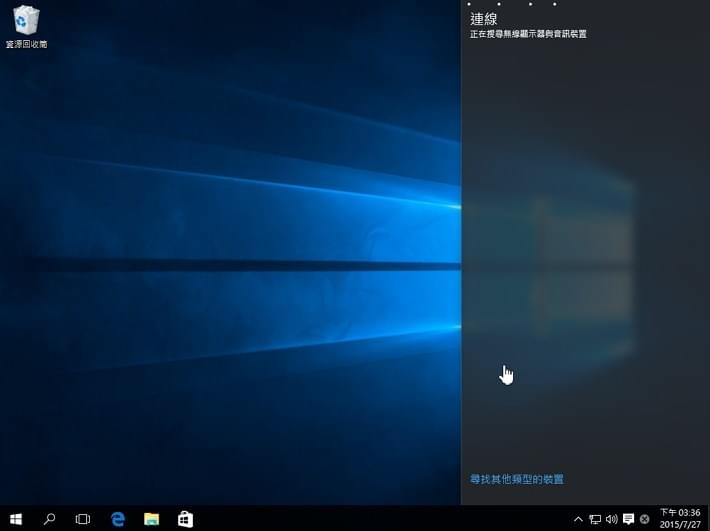Open the clock showing 下午 03:36
710x531 pixels.
pyautogui.click(x=680, y=519)
